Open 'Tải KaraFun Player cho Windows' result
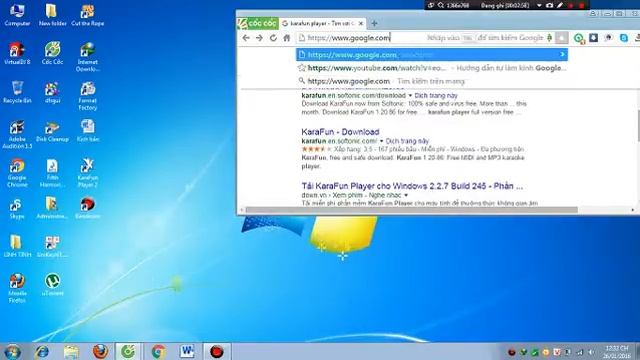This screenshot has height=360, width=640. click(x=412, y=186)
